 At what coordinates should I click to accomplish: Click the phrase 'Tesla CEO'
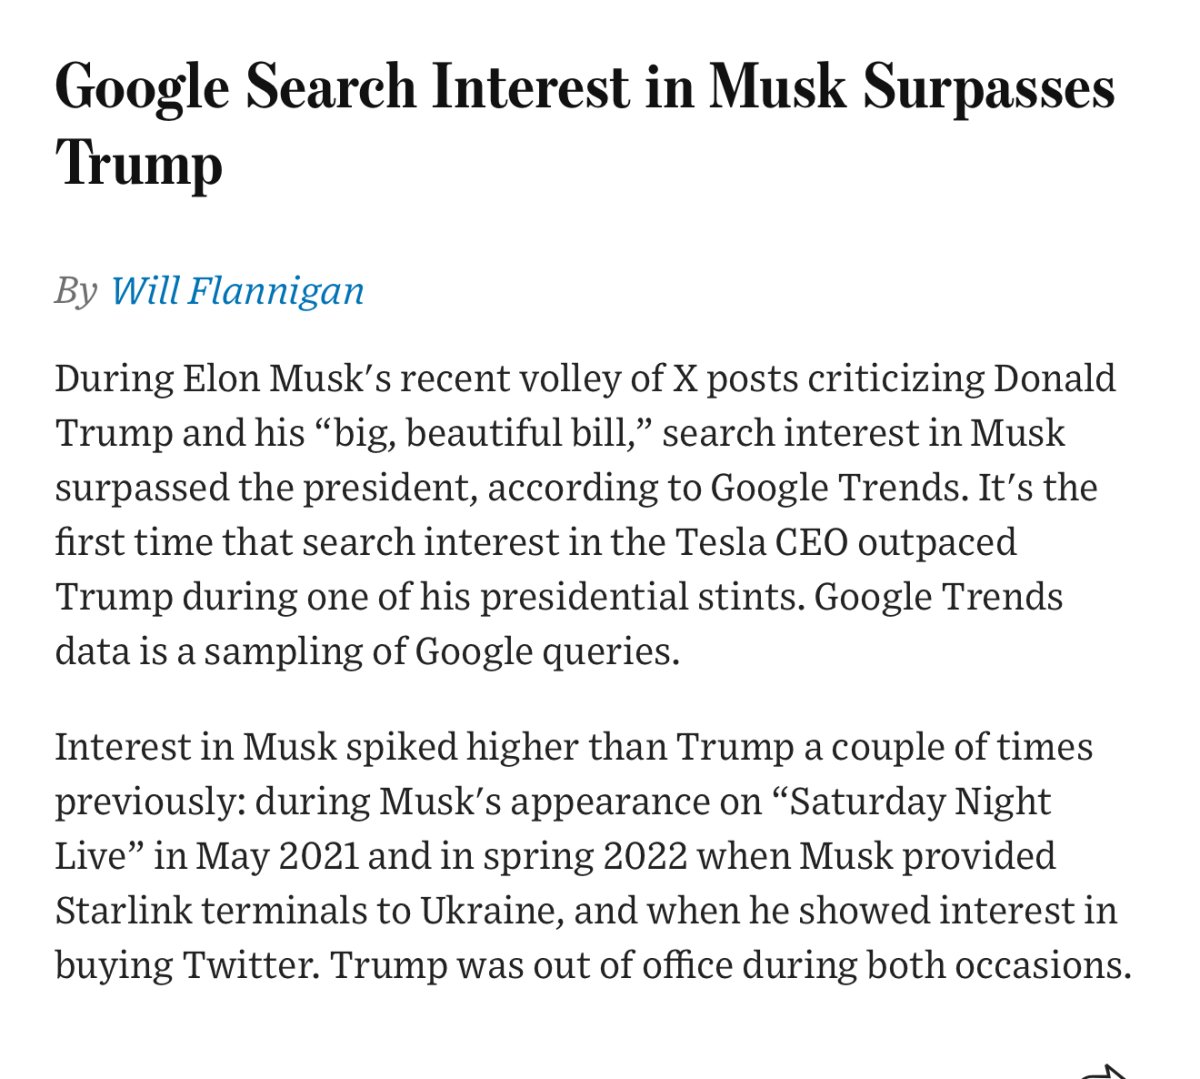coord(762,542)
